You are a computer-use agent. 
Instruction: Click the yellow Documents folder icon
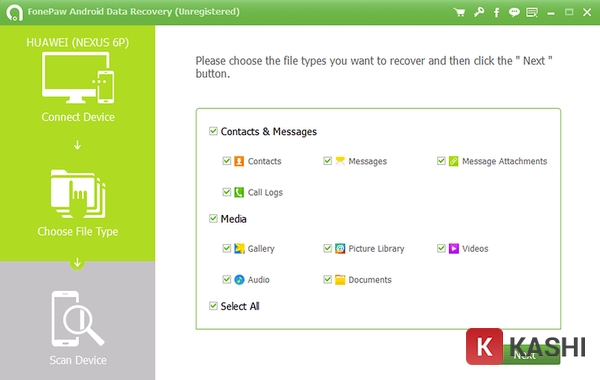click(340, 280)
